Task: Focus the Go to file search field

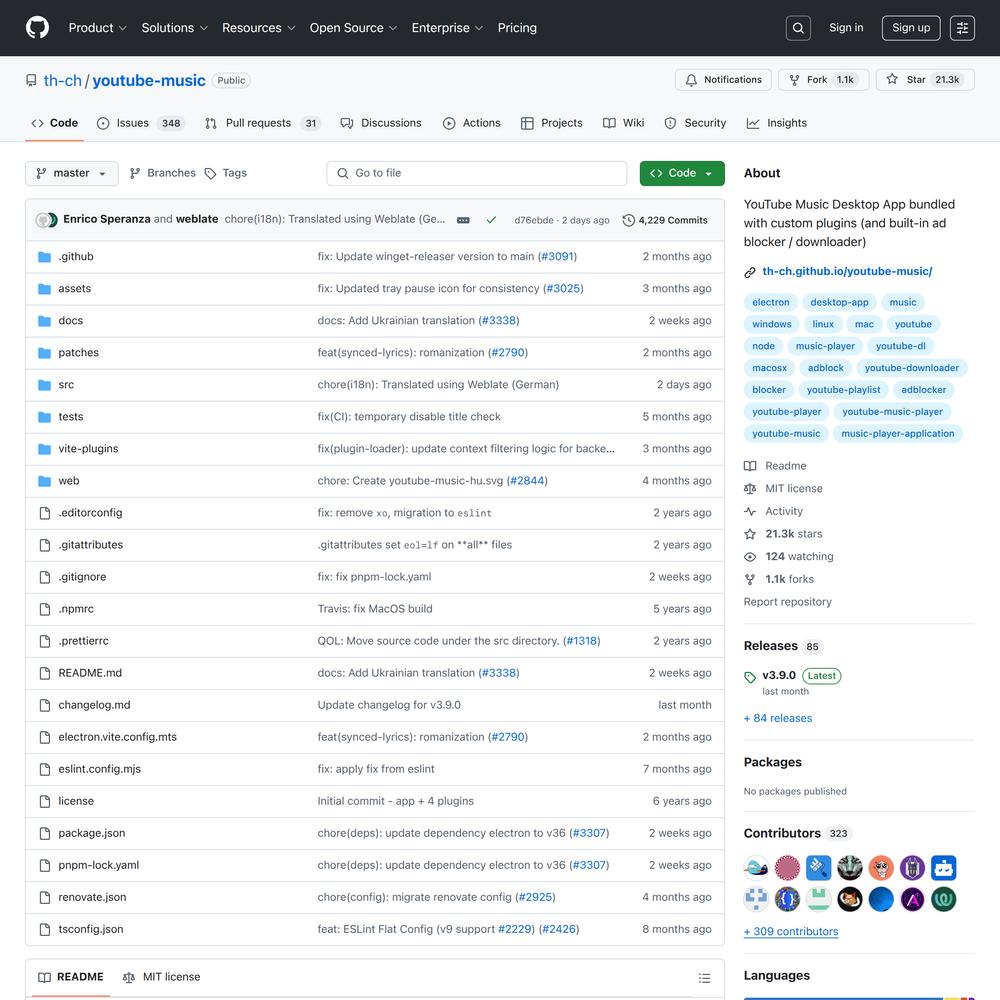Action: click(476, 173)
